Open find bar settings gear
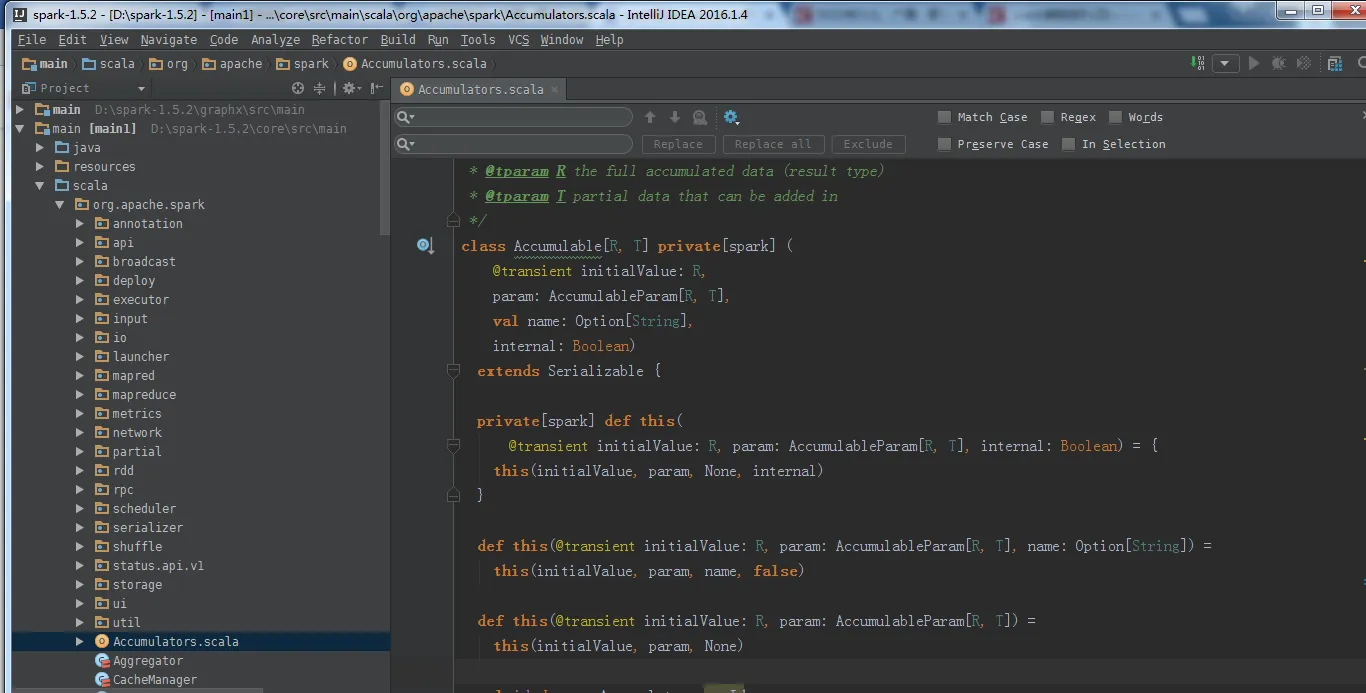The width and height of the screenshot is (1366, 693). point(731,117)
